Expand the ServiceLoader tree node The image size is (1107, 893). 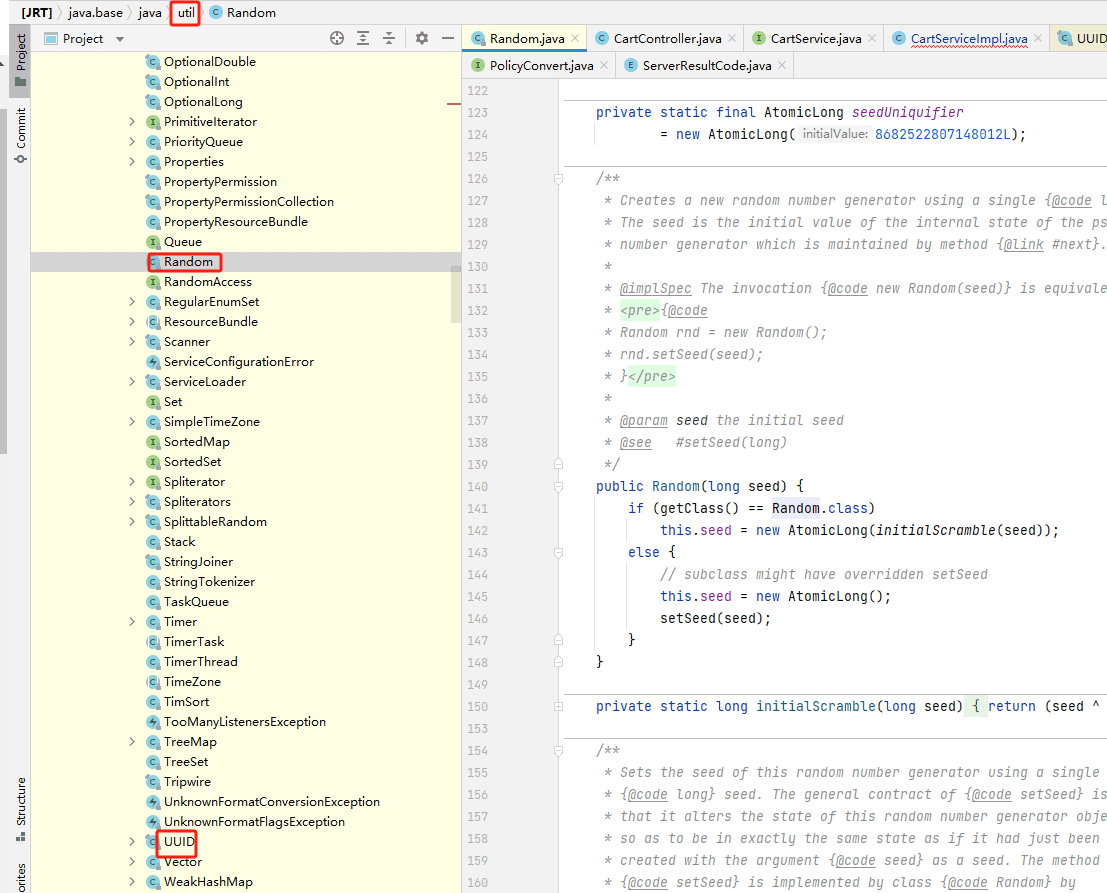click(x=132, y=381)
